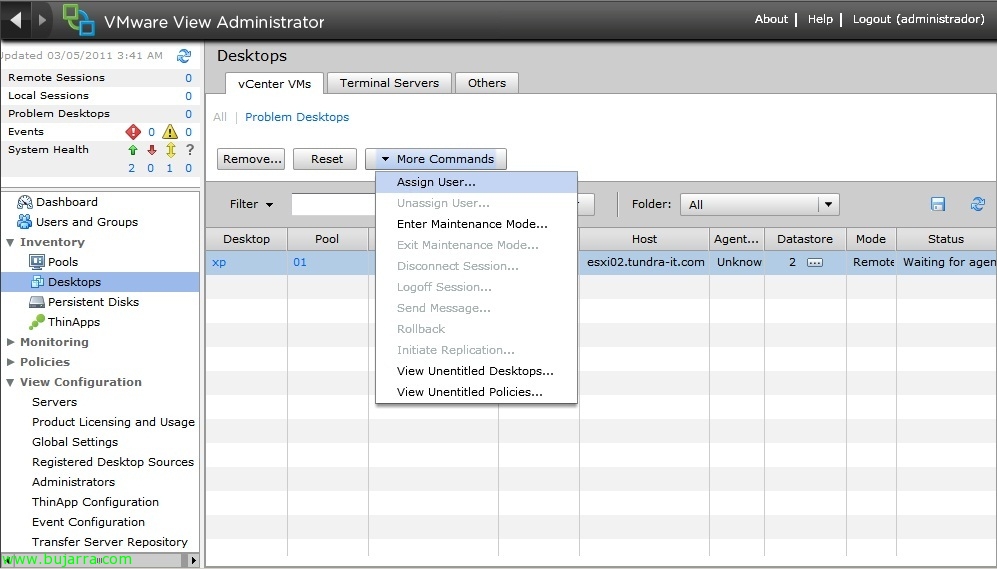The width and height of the screenshot is (997, 569).
Task: Switch to the Terminal Servers tab
Action: click(x=389, y=83)
